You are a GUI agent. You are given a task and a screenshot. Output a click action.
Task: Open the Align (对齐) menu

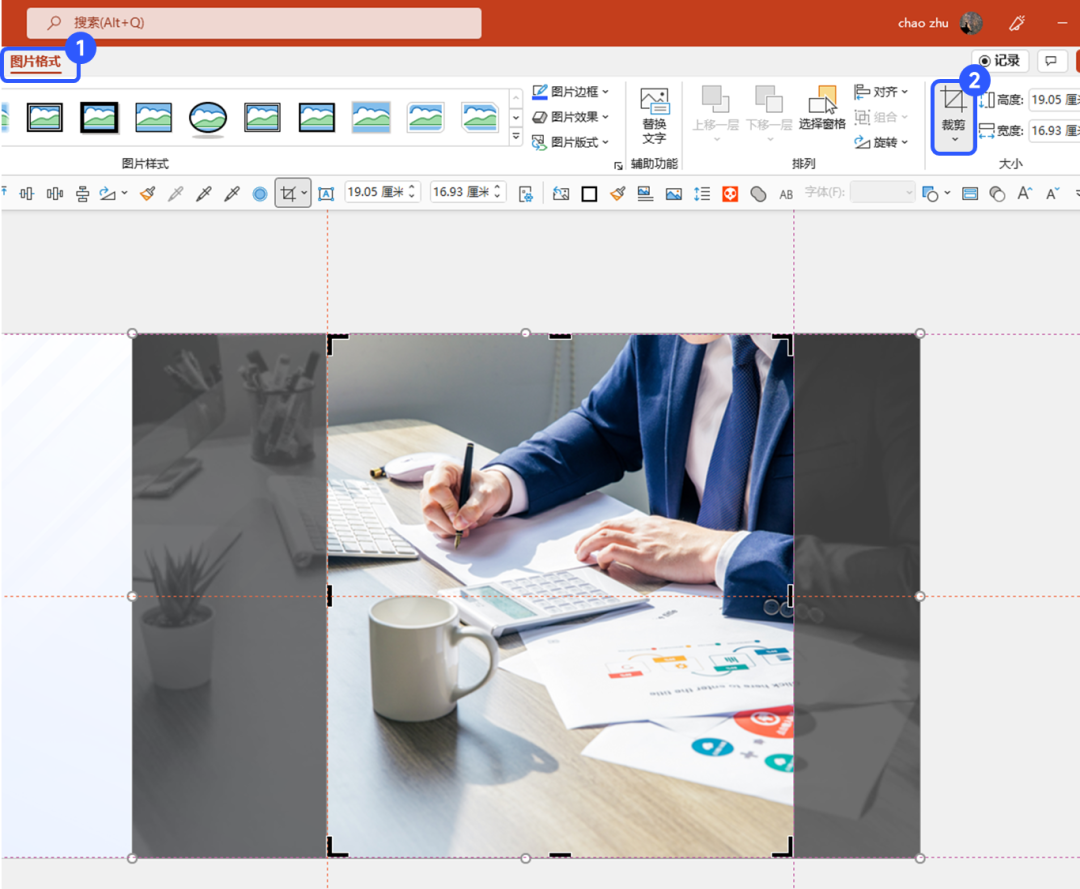coord(881,92)
